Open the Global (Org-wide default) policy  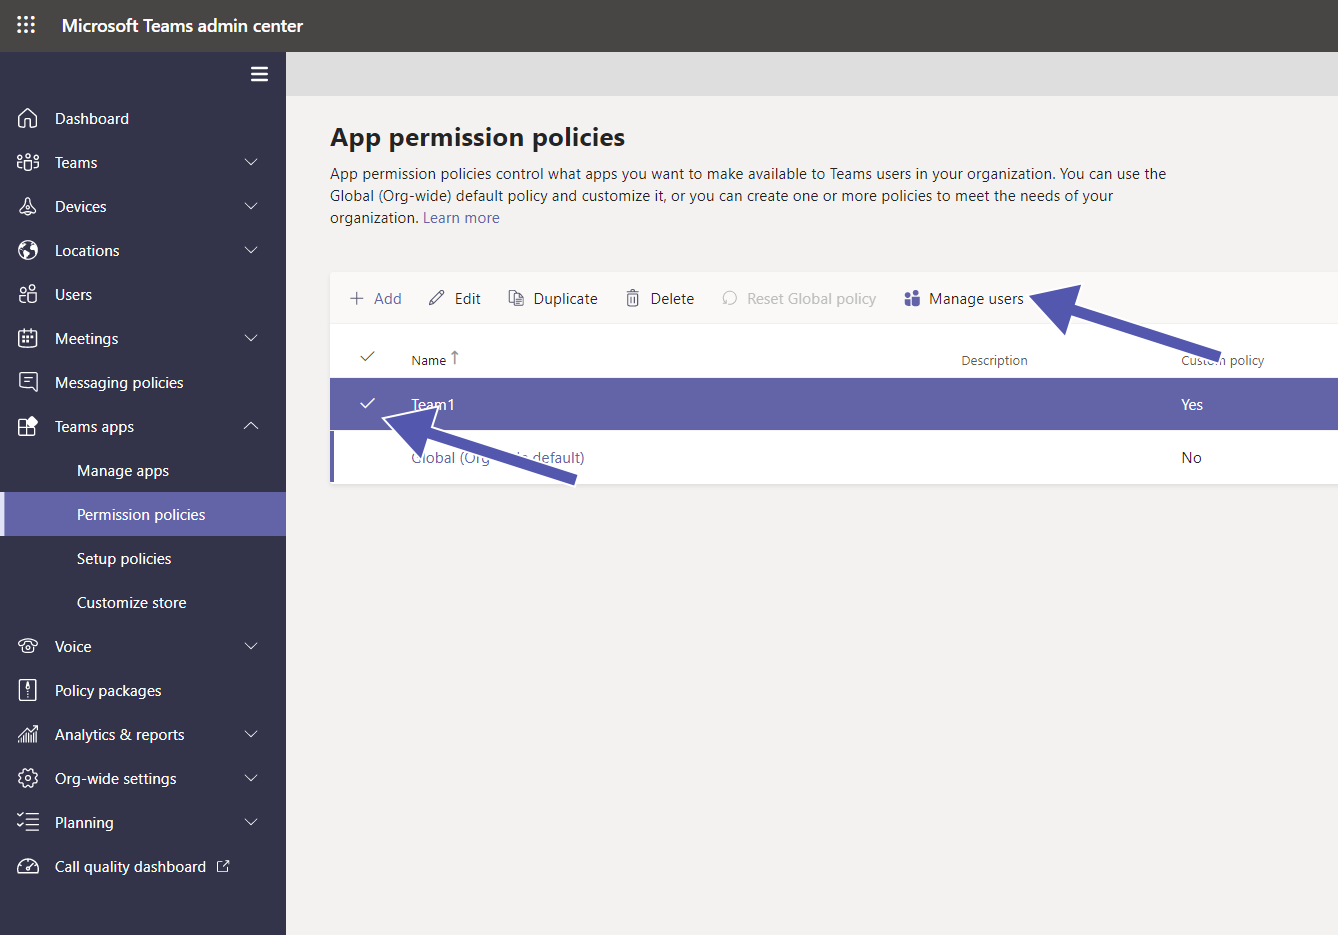click(x=498, y=457)
